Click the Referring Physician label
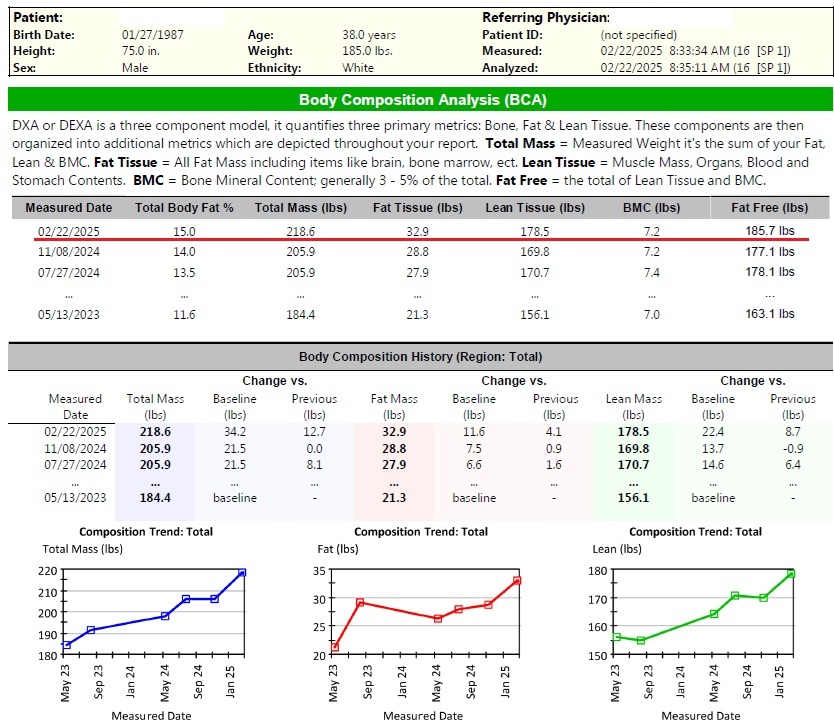834x728 pixels. click(546, 17)
